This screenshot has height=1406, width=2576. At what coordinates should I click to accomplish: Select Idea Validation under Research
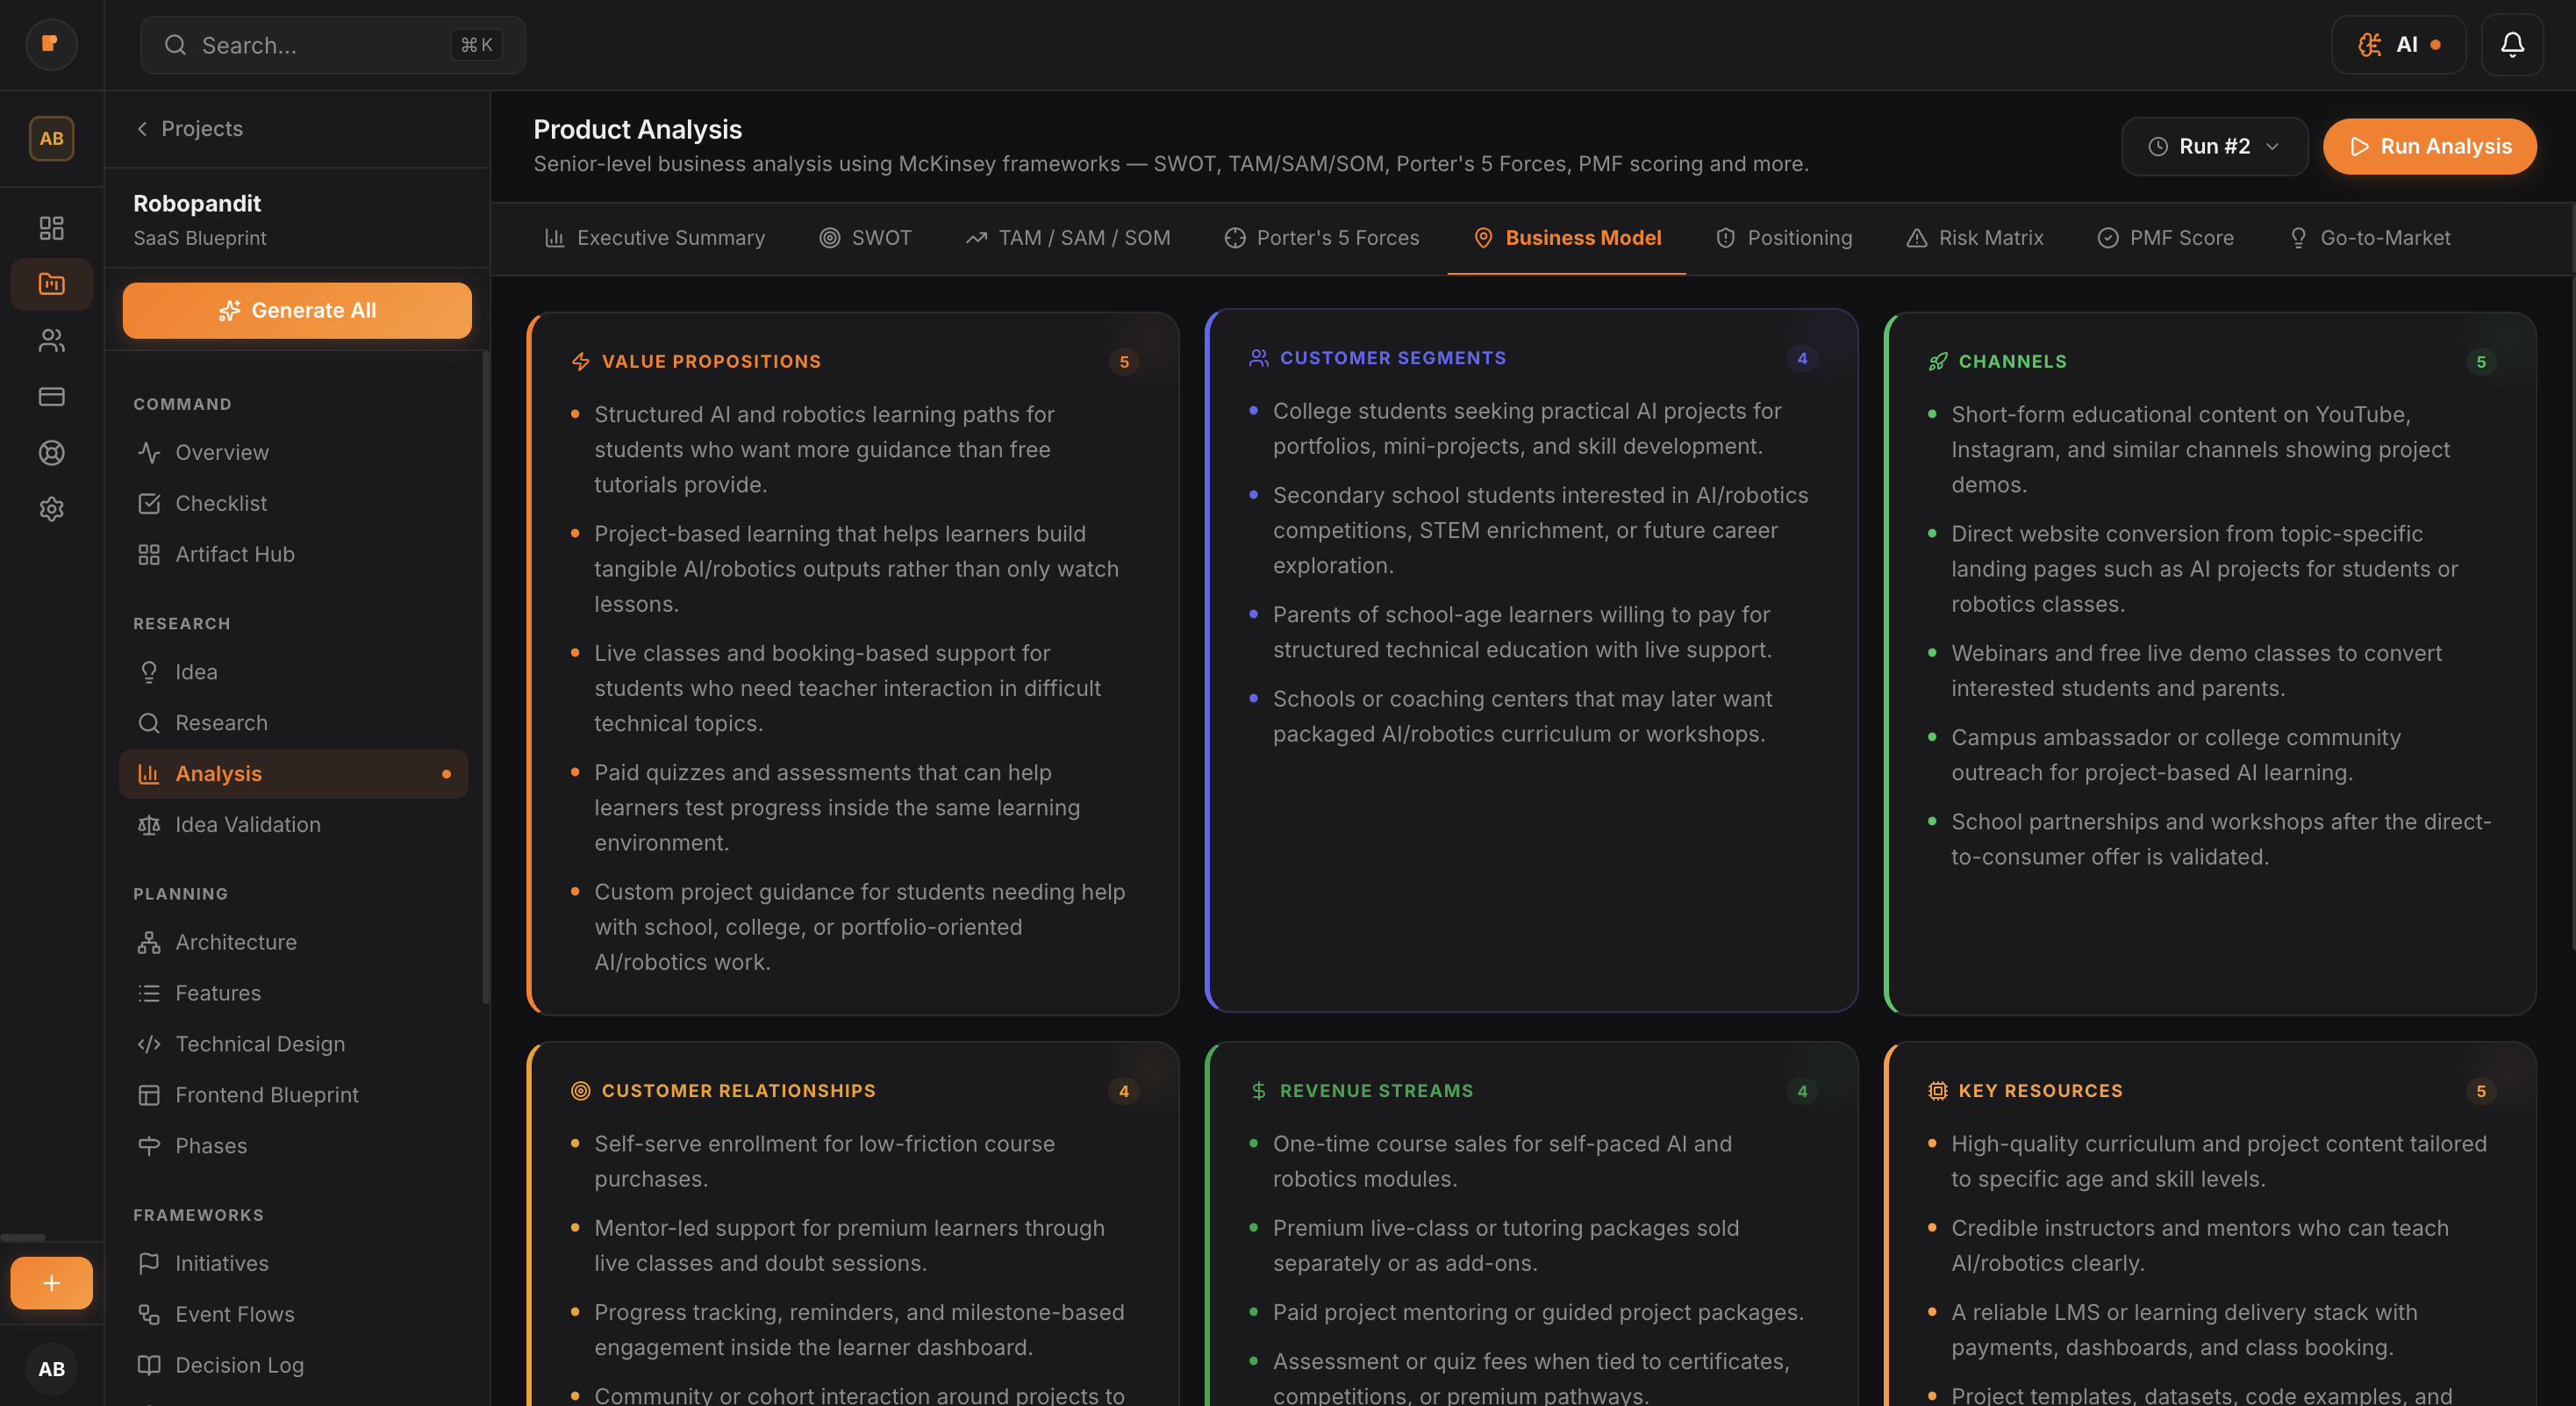[x=248, y=824]
